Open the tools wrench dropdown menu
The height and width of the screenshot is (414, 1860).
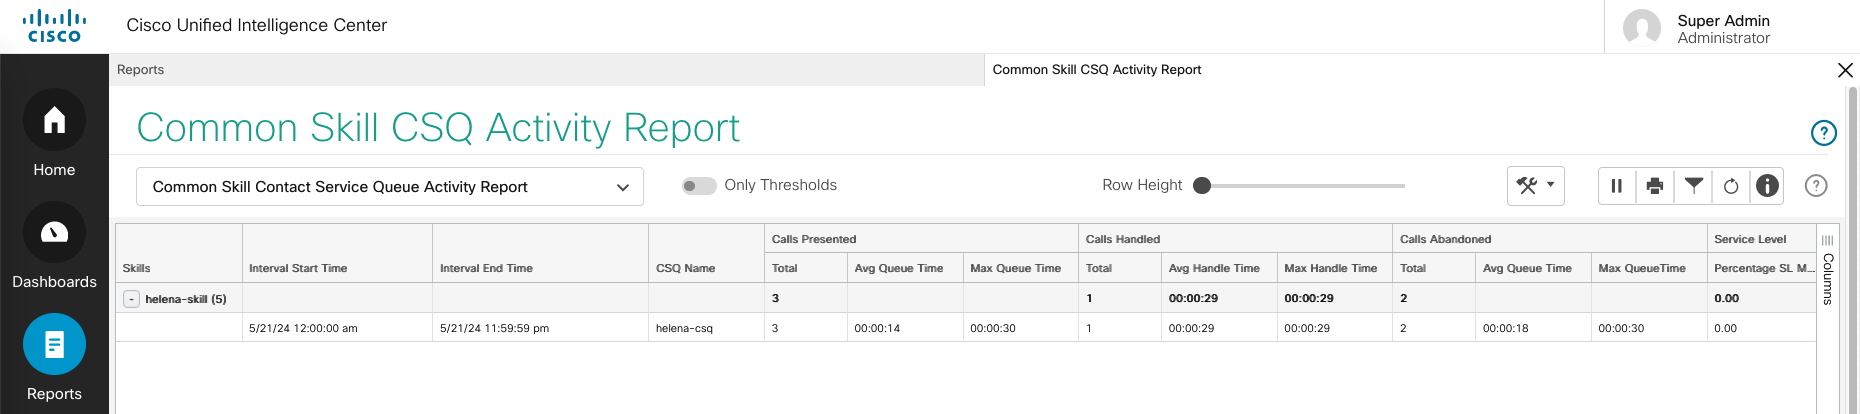1535,186
